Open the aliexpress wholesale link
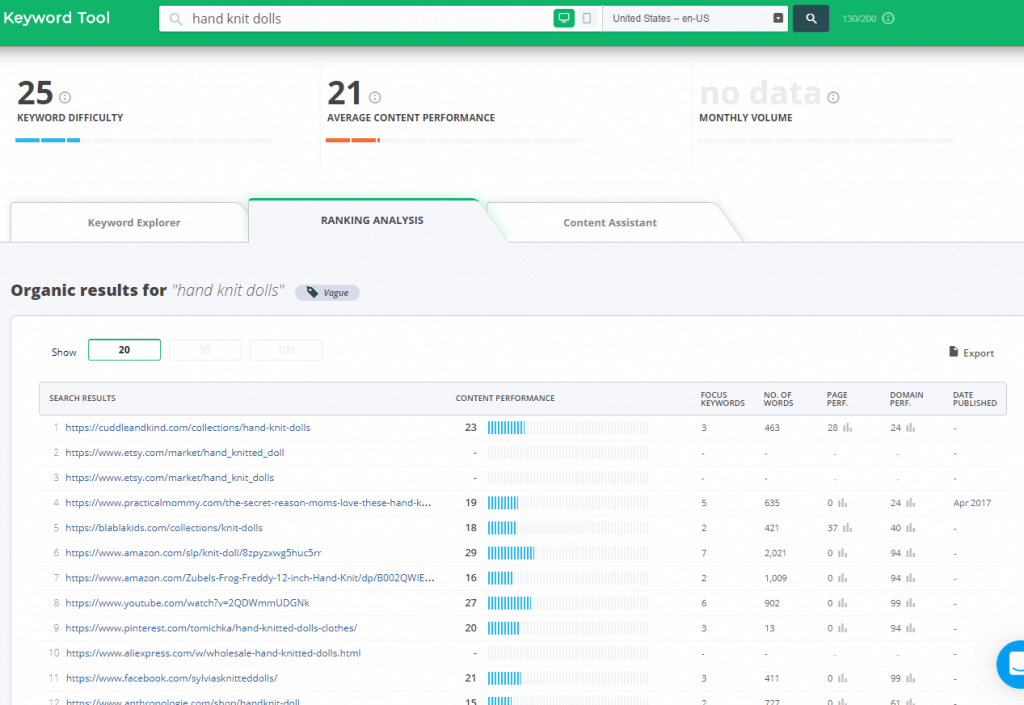 click(213, 653)
